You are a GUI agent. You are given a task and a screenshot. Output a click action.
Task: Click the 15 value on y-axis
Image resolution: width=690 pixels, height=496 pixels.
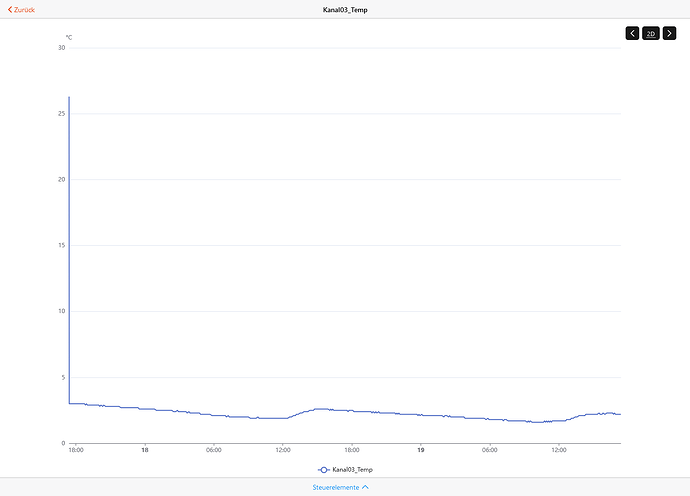(62, 246)
